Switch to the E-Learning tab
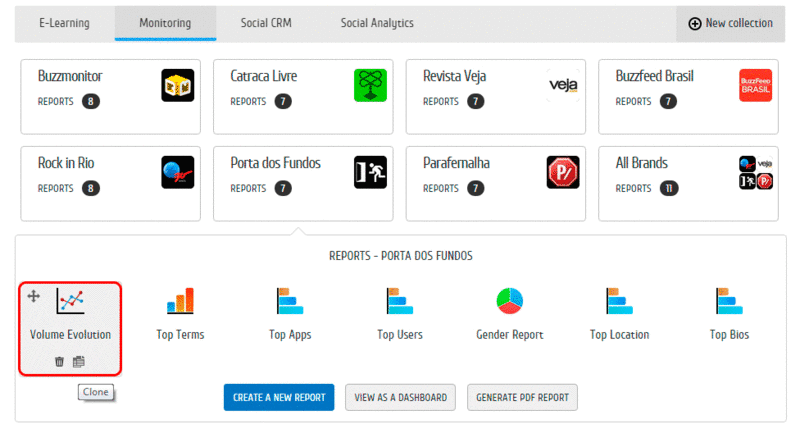800x433 pixels. [x=64, y=23]
